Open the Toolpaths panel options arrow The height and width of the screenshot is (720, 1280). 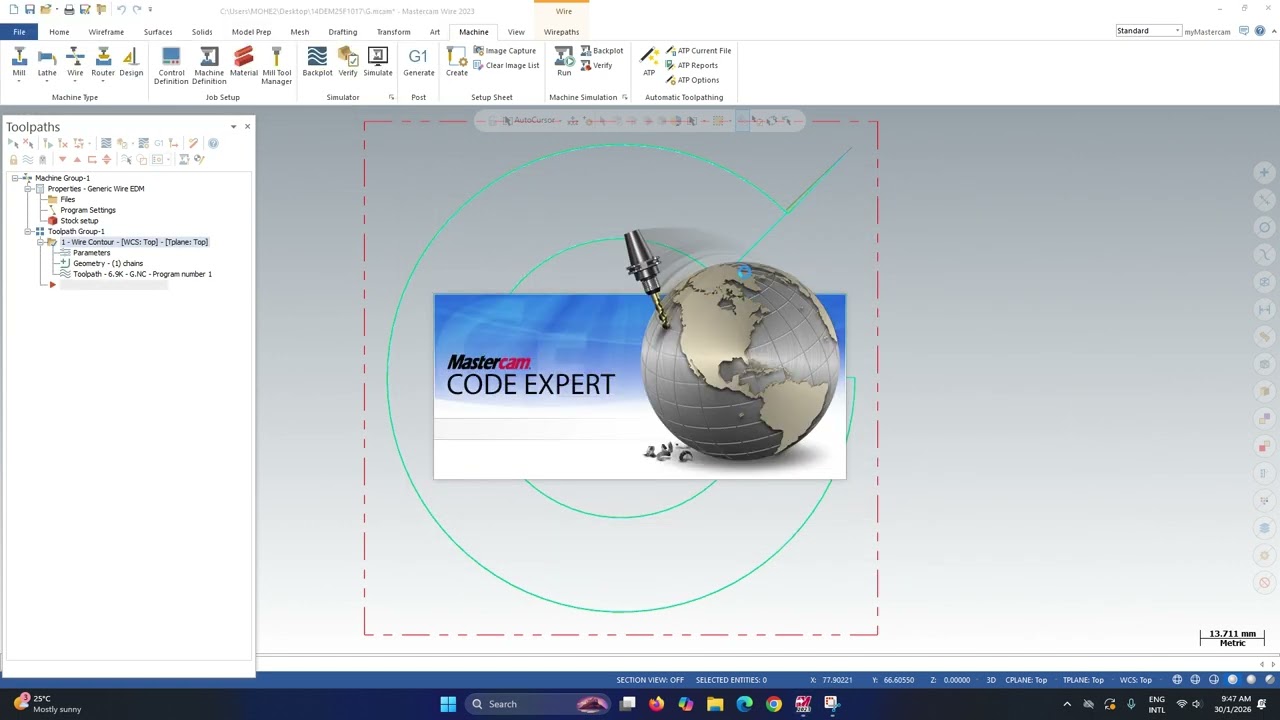233,127
